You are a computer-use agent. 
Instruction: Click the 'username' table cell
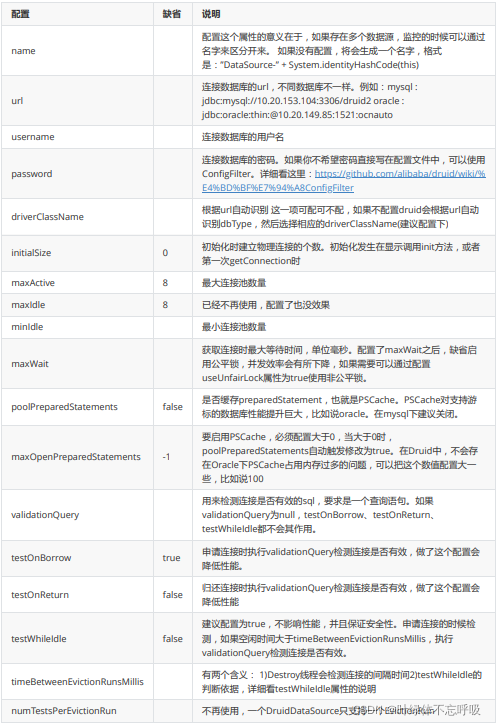click(x=78, y=137)
